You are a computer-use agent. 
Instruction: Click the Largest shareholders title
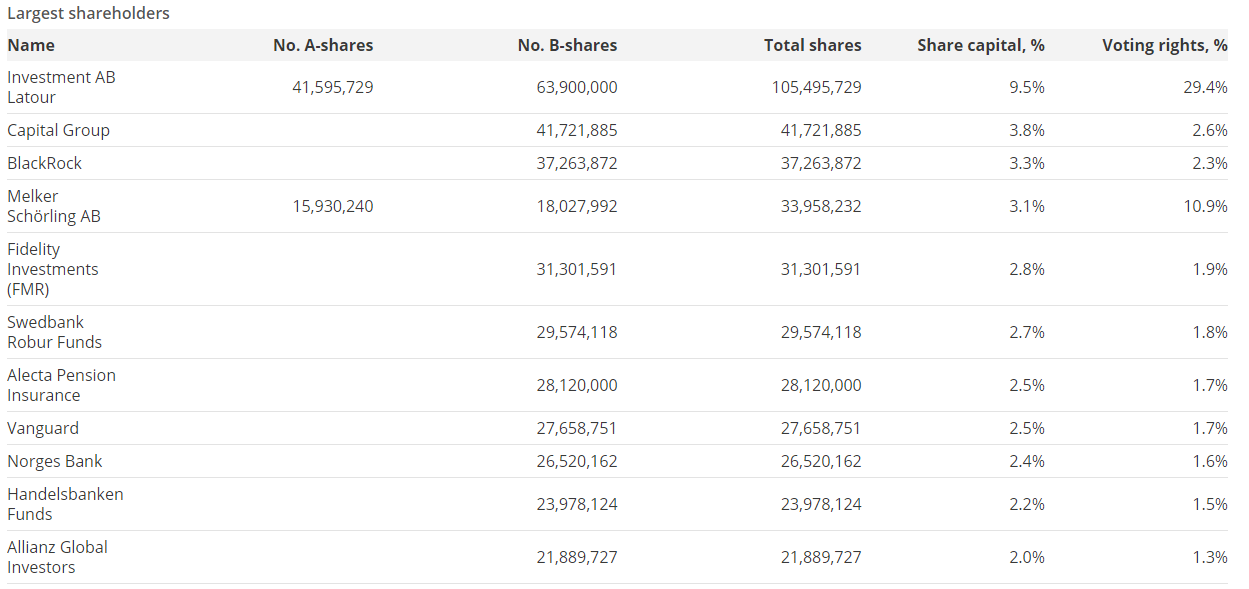(88, 13)
